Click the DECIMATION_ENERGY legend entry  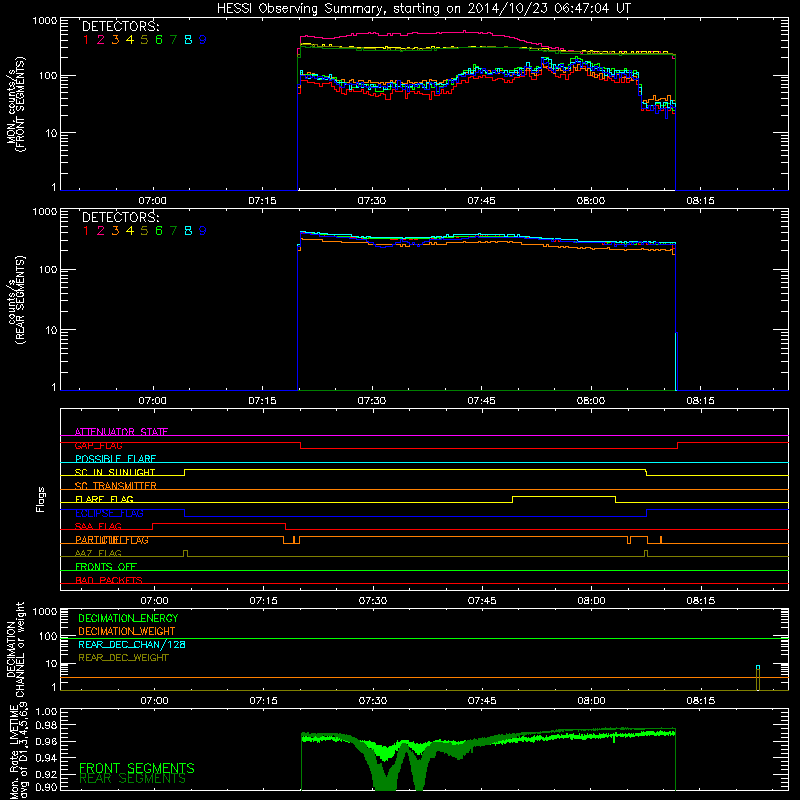[128, 618]
